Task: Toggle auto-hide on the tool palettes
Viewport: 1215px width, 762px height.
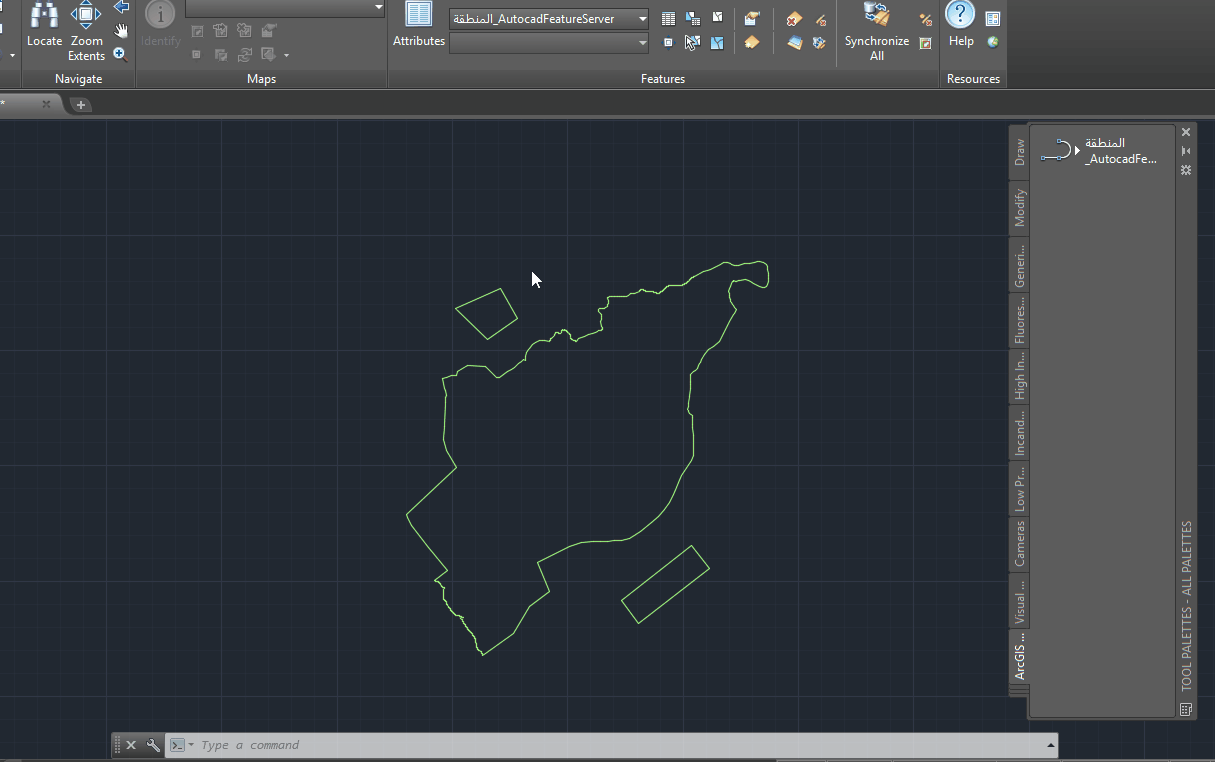Action: [1186, 151]
